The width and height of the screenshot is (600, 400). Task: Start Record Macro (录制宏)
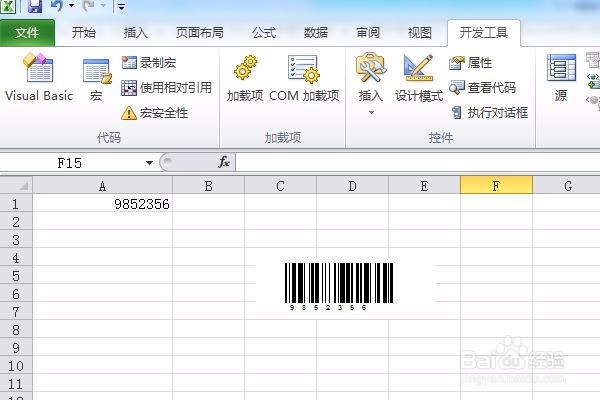click(149, 62)
